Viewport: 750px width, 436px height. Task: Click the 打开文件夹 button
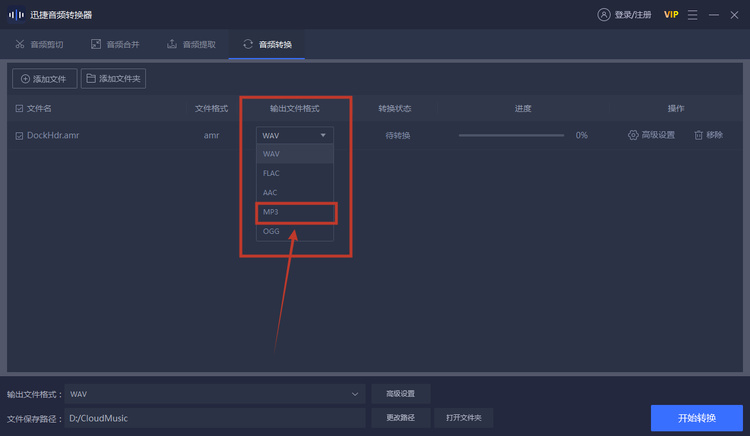coord(463,418)
